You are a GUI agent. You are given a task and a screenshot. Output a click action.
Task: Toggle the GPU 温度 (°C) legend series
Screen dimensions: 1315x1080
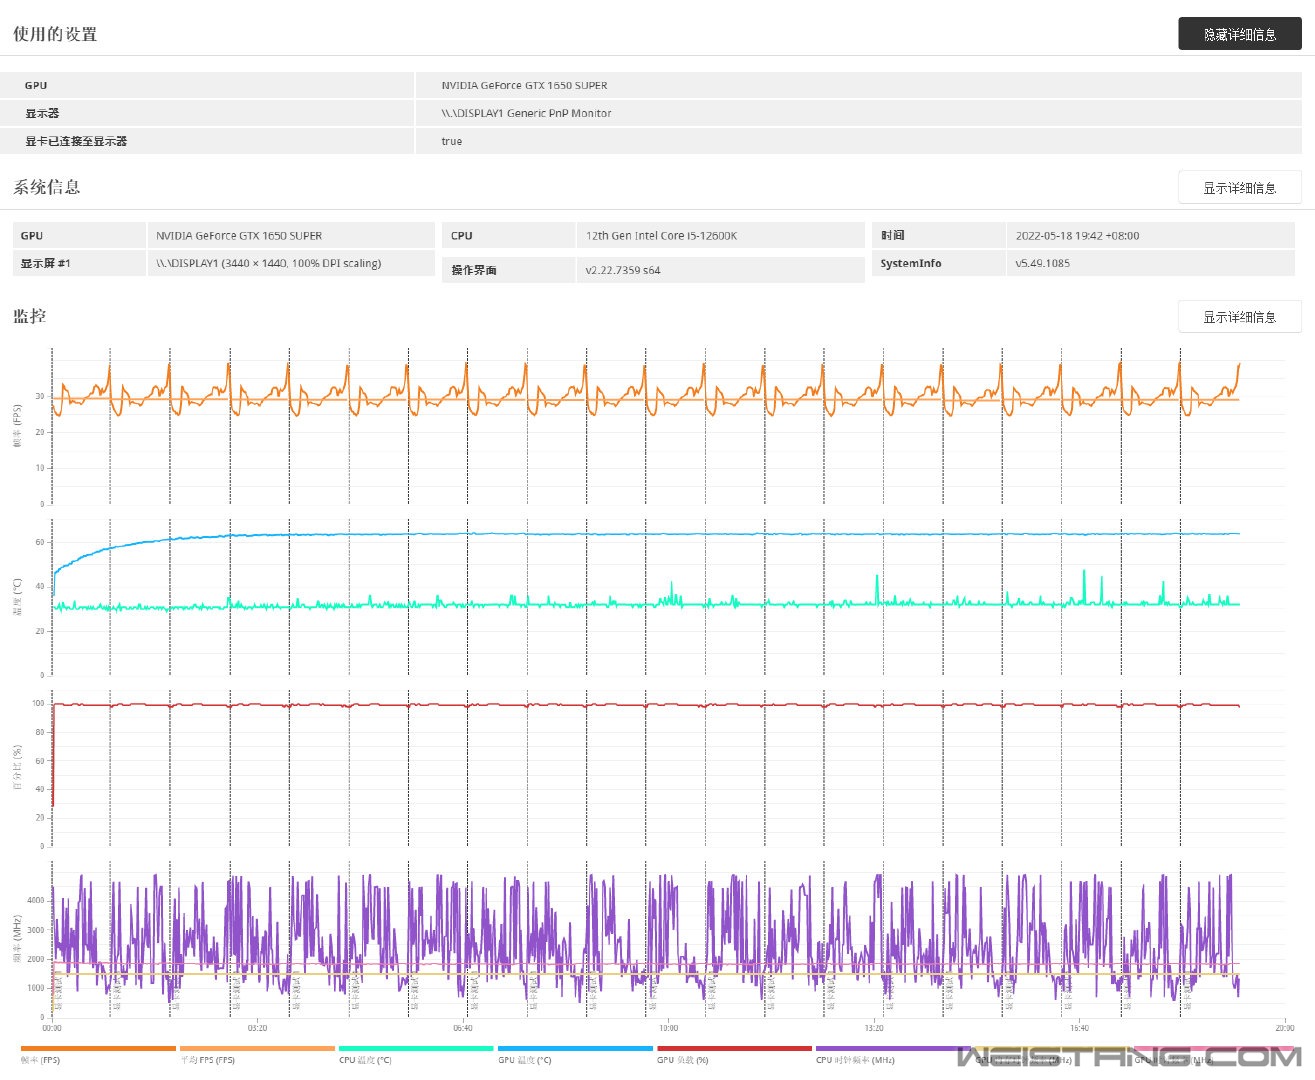(x=524, y=1060)
